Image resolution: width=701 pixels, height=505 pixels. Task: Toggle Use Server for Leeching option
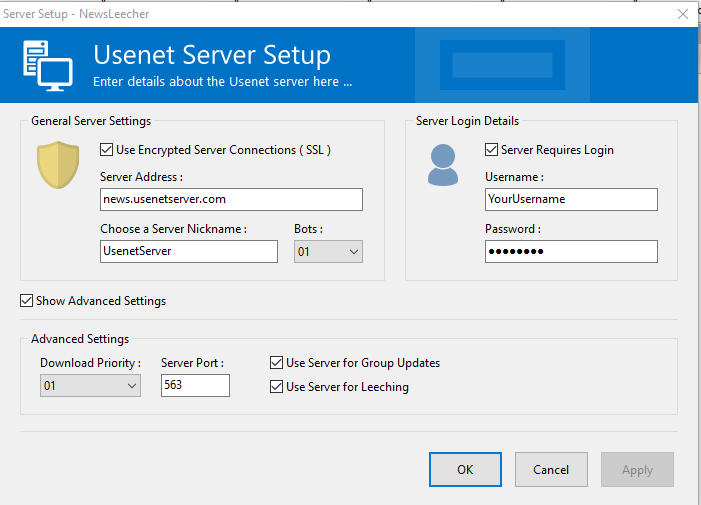click(277, 387)
